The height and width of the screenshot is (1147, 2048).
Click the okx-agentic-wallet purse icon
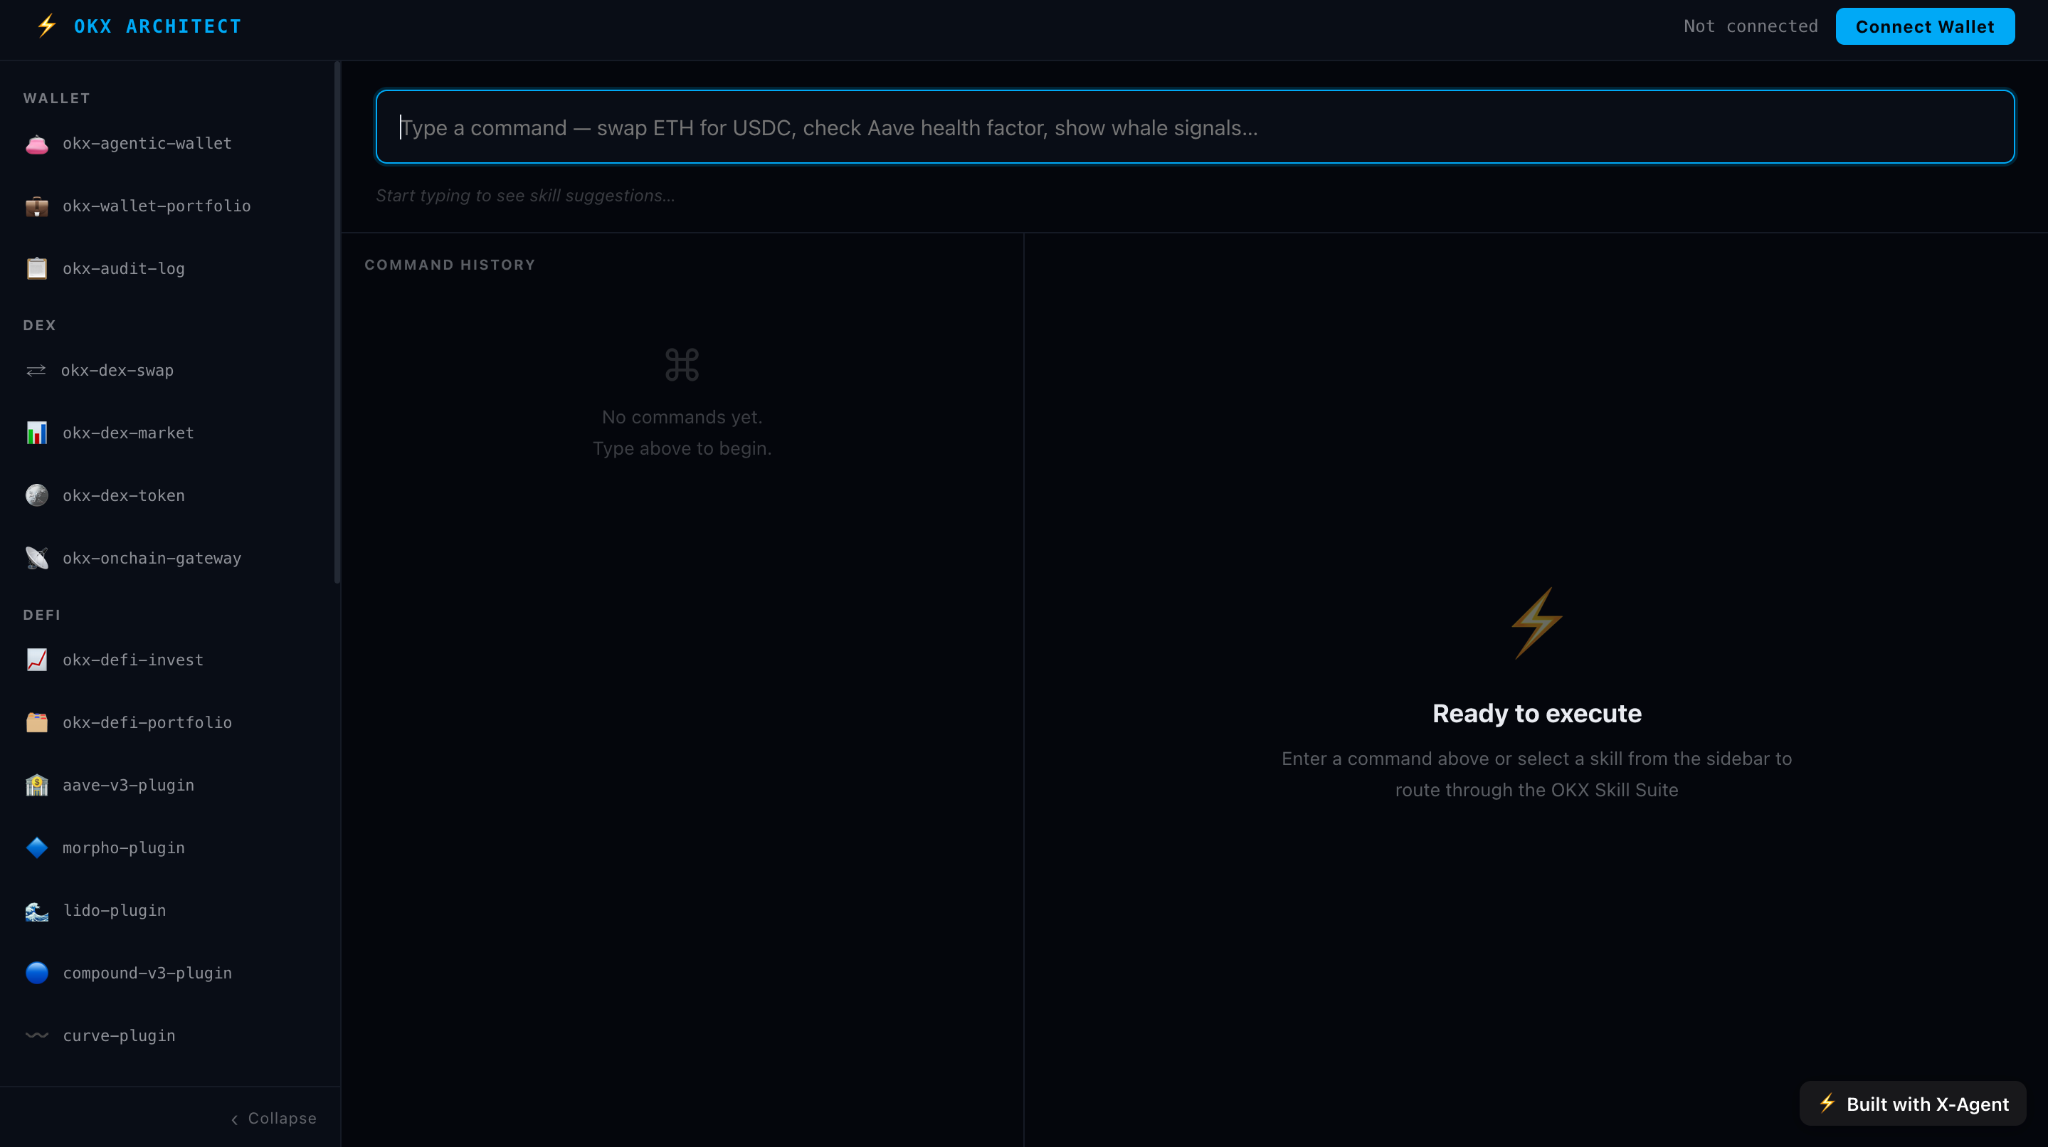click(37, 144)
